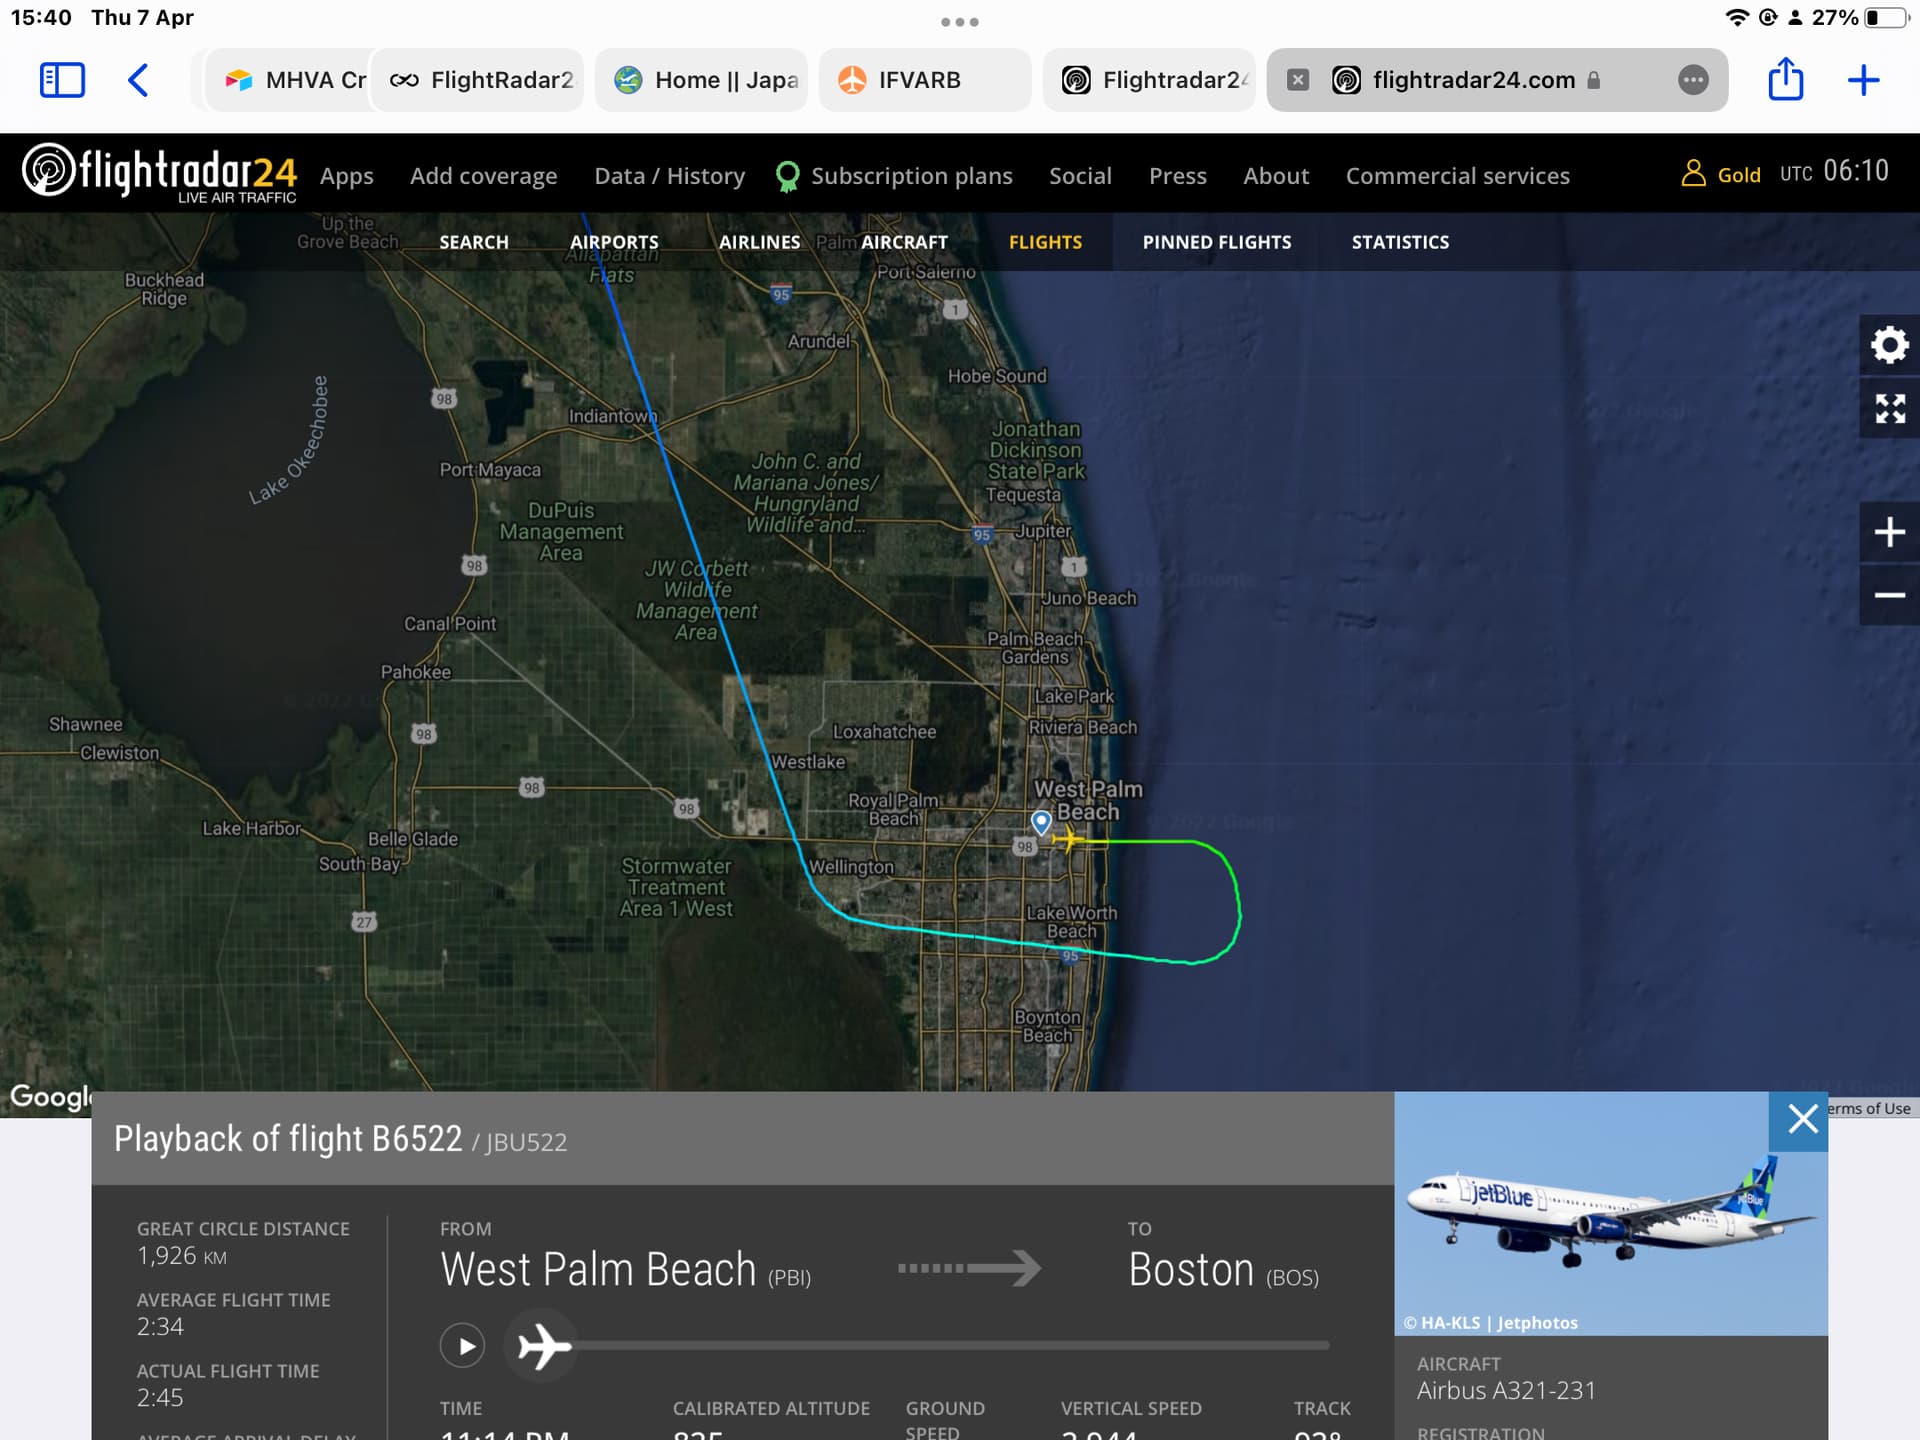Open the map settings gear icon
The image size is (1920, 1440).
coord(1889,345)
